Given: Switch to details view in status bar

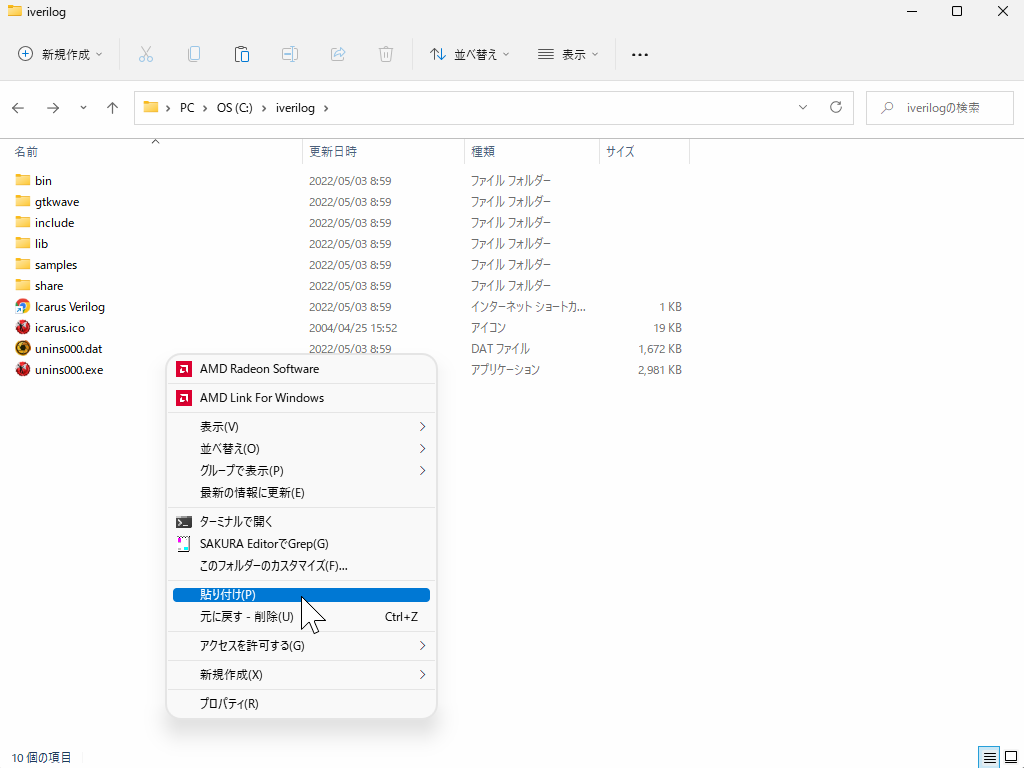Looking at the screenshot, I should click(990, 758).
